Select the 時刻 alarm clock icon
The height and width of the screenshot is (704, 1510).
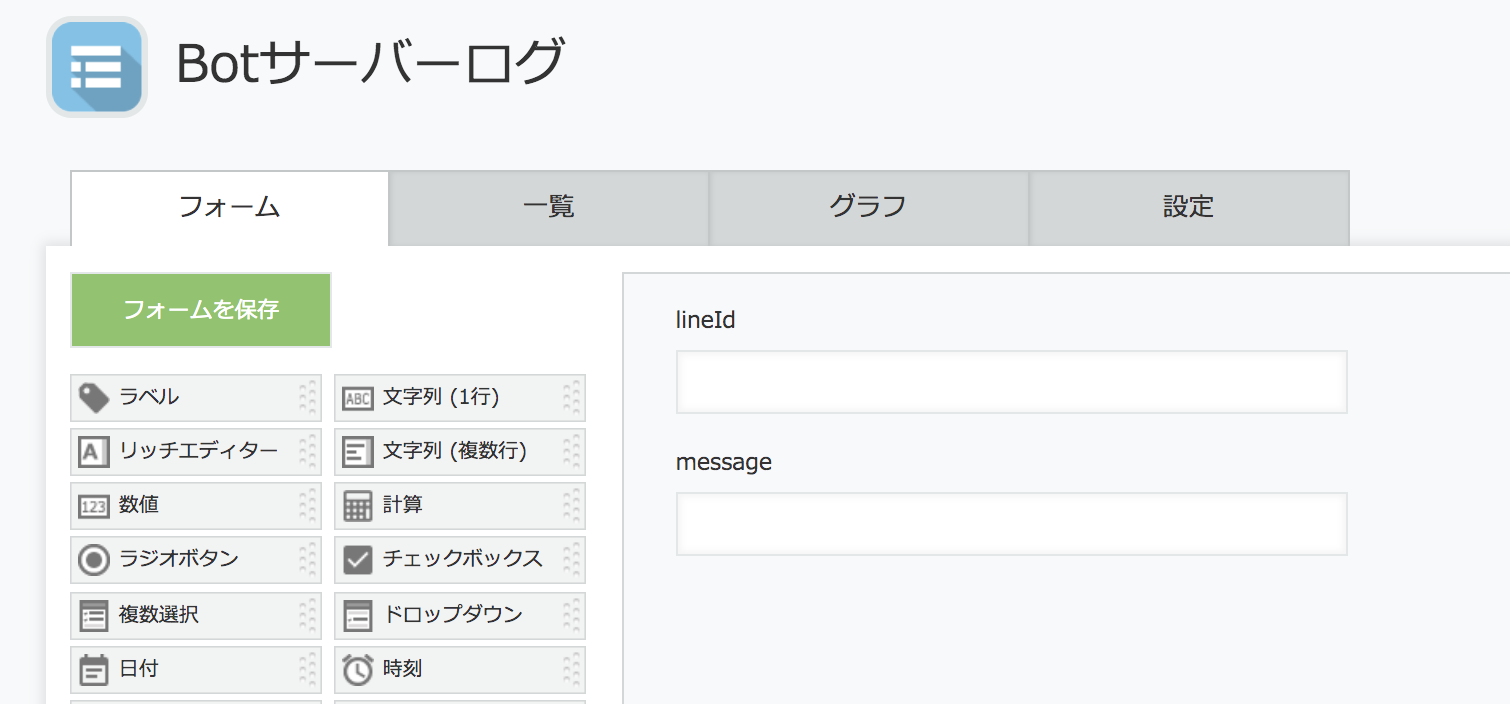coord(357,669)
